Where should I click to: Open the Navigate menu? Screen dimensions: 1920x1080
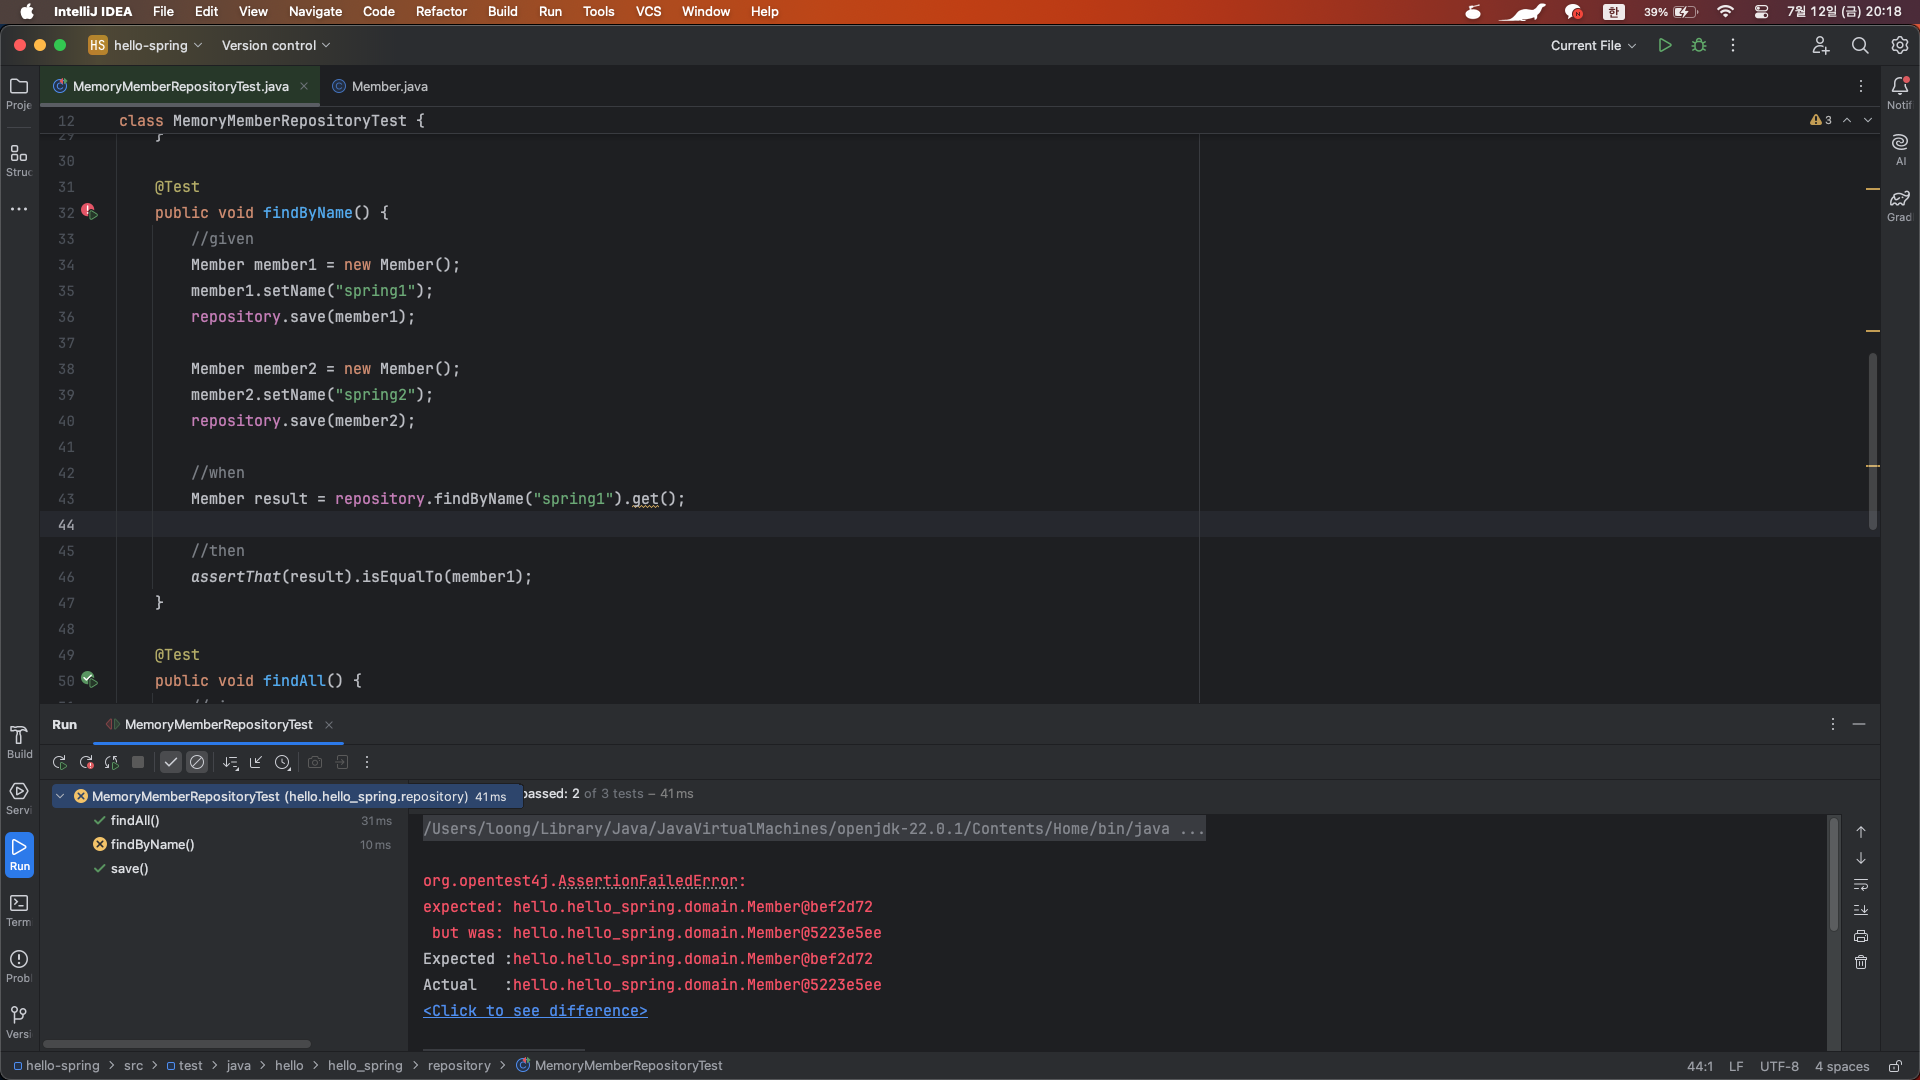tap(315, 11)
